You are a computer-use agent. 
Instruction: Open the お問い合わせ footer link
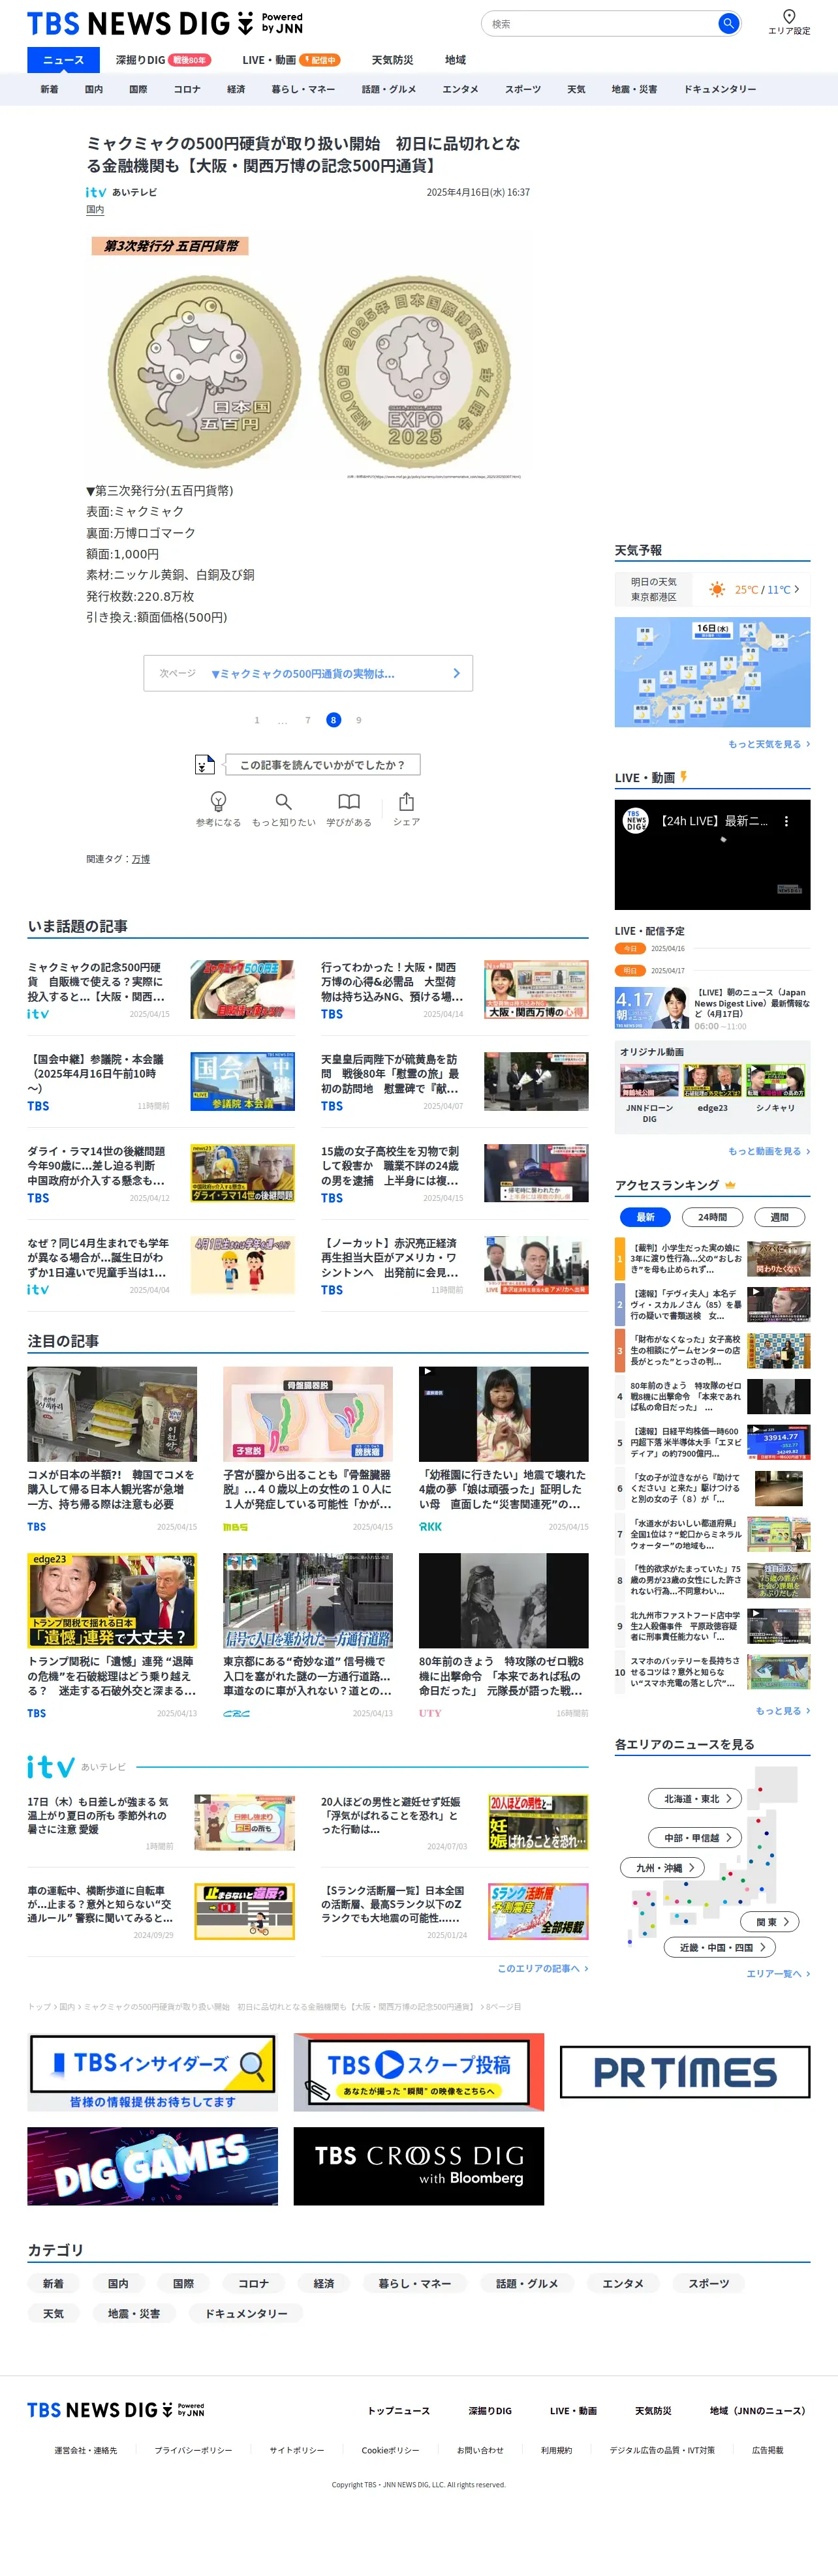[480, 2450]
